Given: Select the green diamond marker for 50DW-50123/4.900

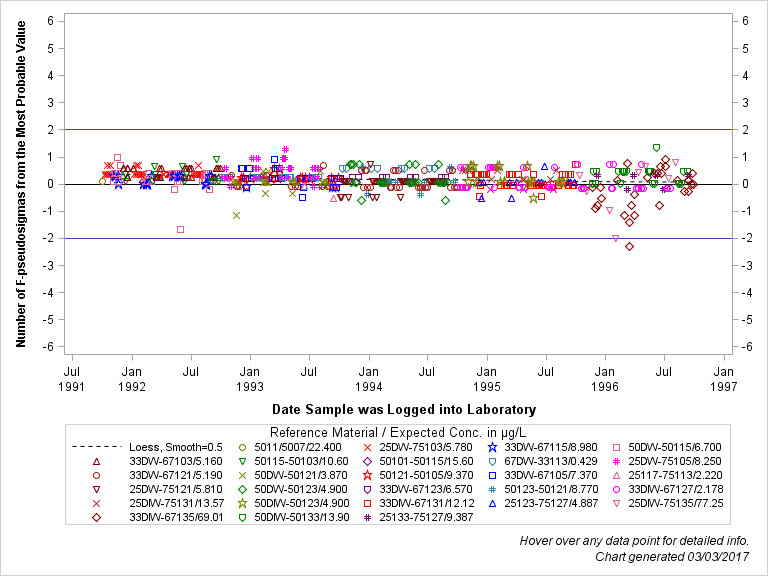Looking at the screenshot, I should pyautogui.click(x=242, y=489).
